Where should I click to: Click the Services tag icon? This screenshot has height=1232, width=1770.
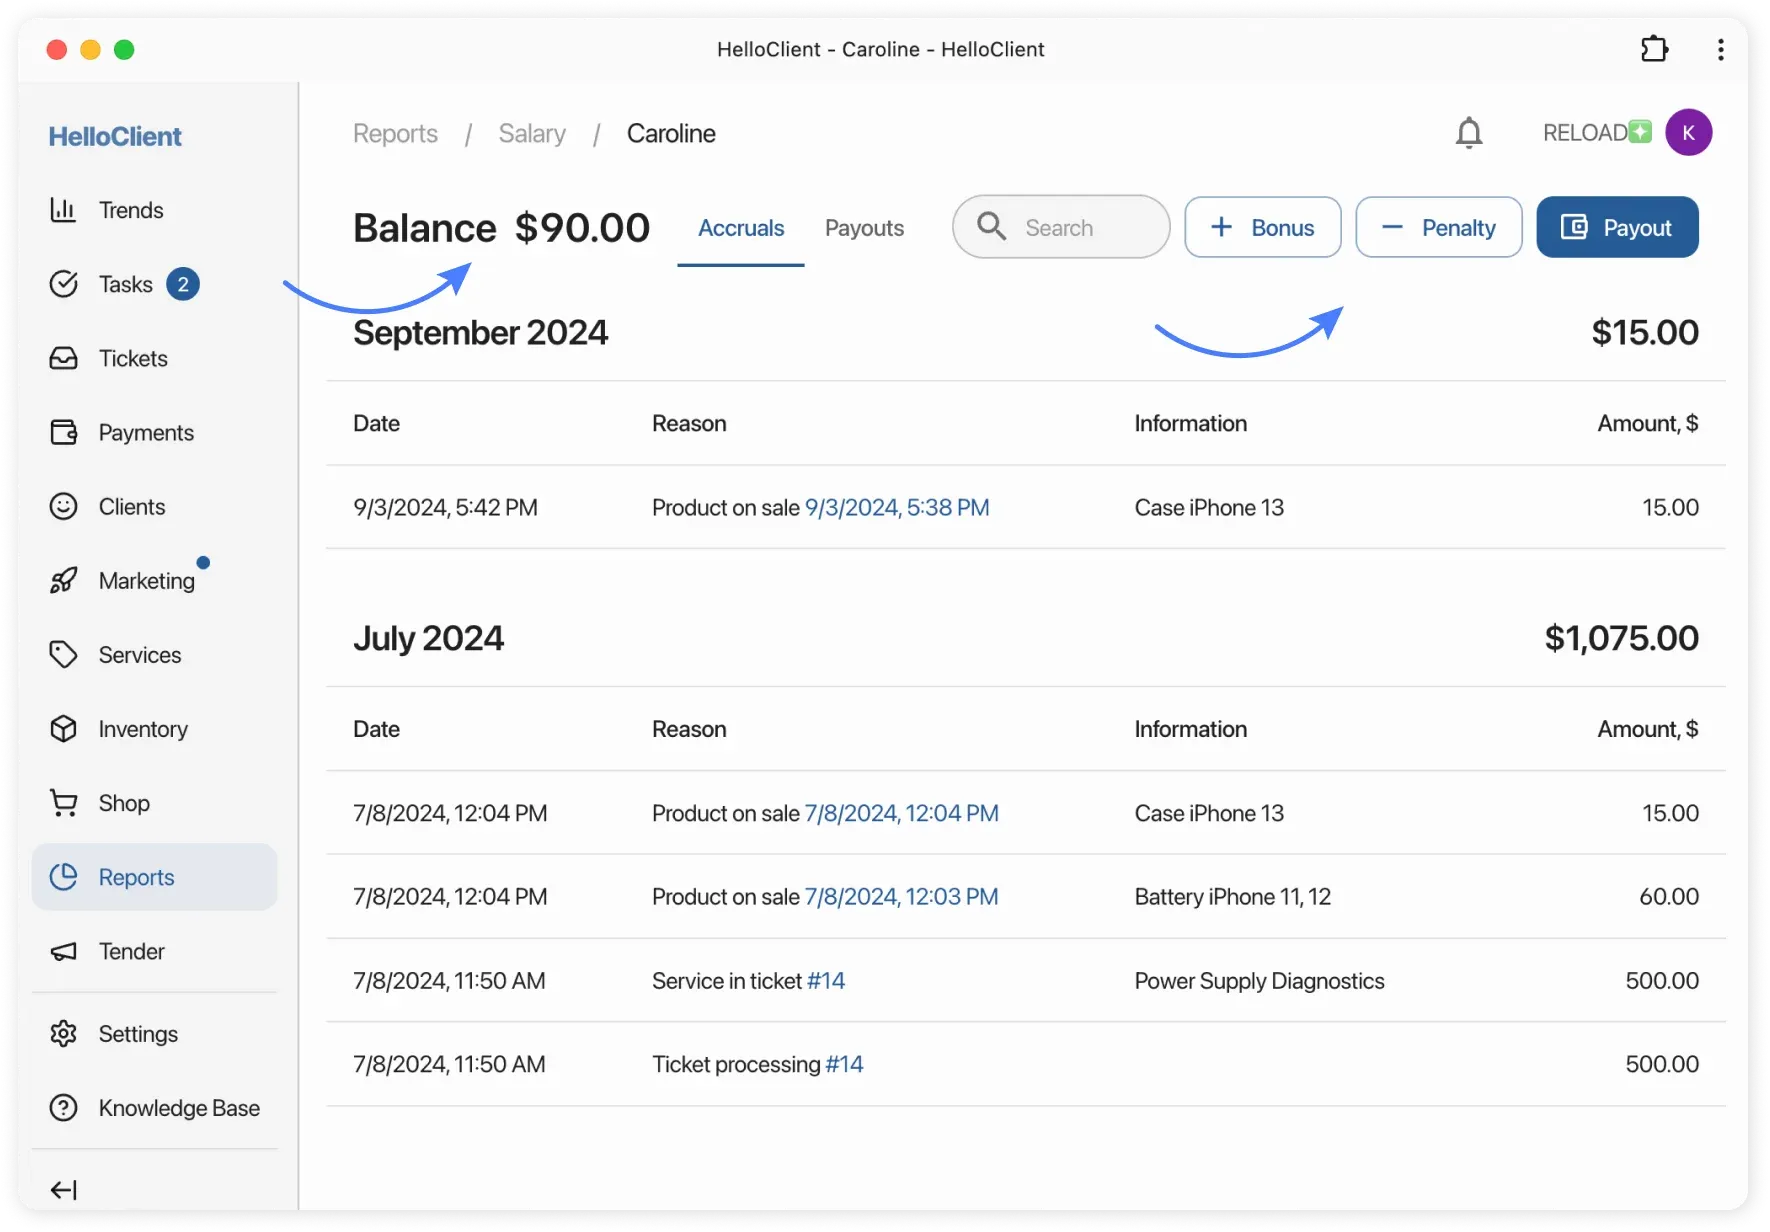(64, 655)
